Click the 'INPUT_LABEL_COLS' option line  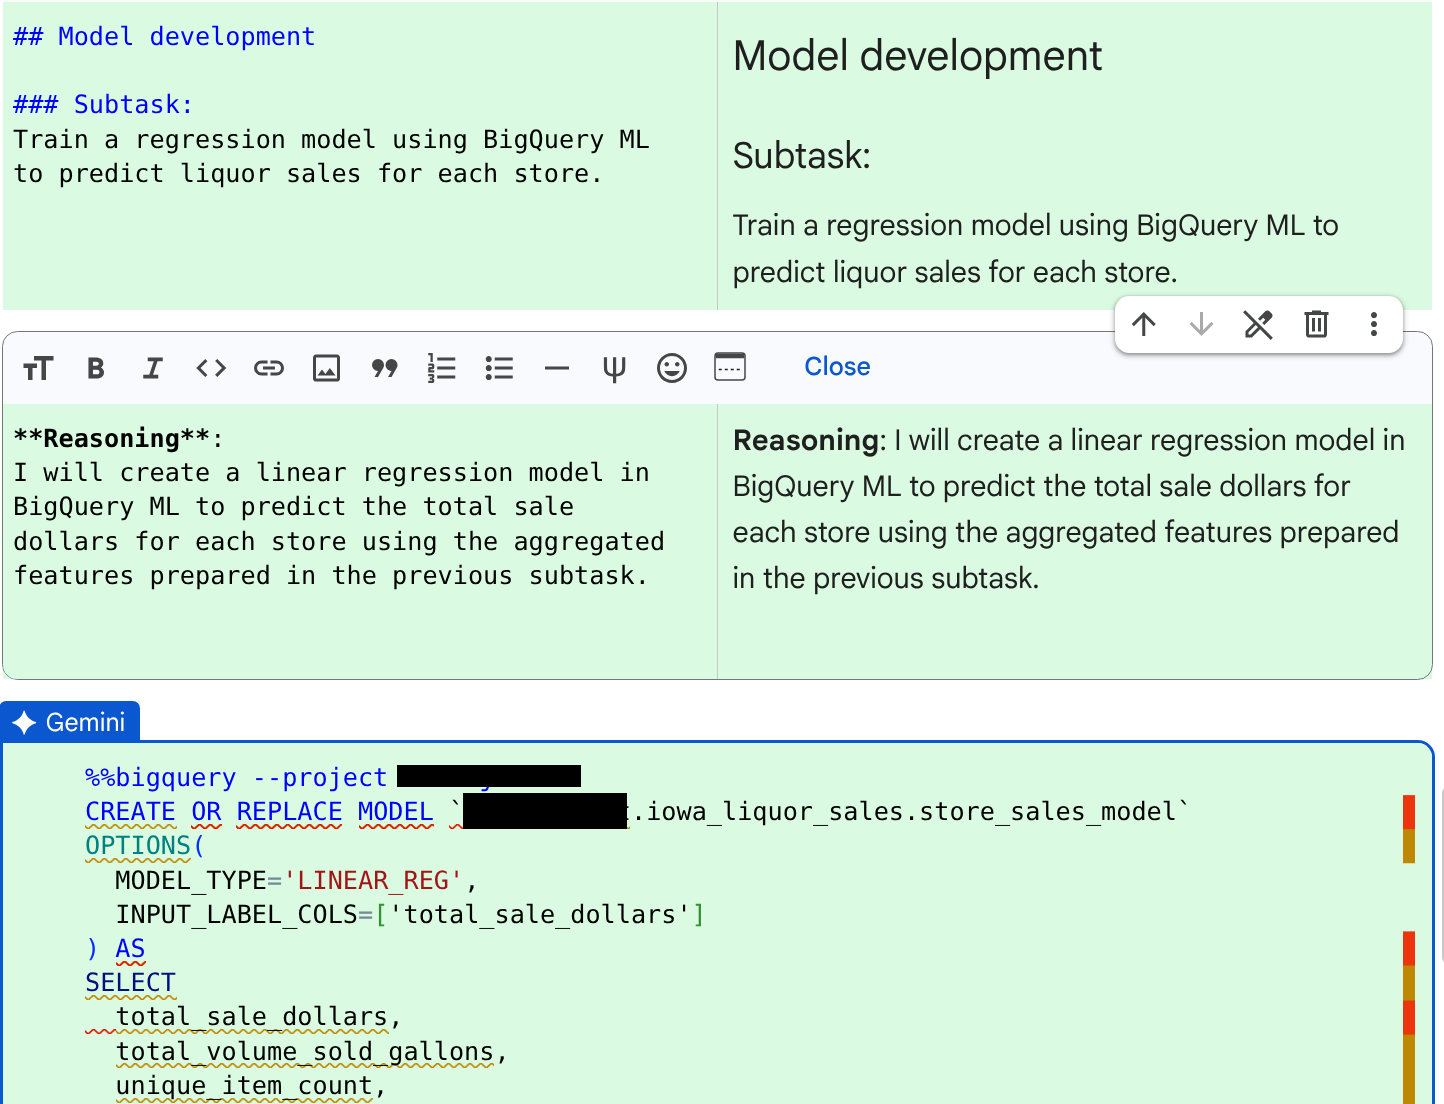(x=410, y=914)
